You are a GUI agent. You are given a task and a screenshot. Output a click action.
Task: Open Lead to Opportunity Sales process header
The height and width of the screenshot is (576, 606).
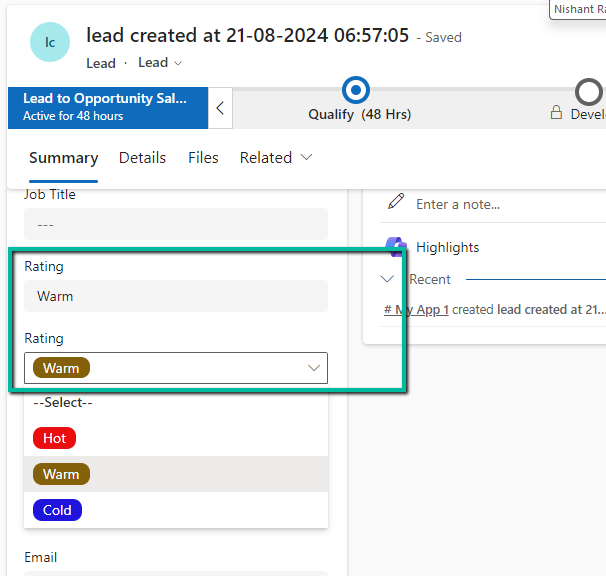108,108
